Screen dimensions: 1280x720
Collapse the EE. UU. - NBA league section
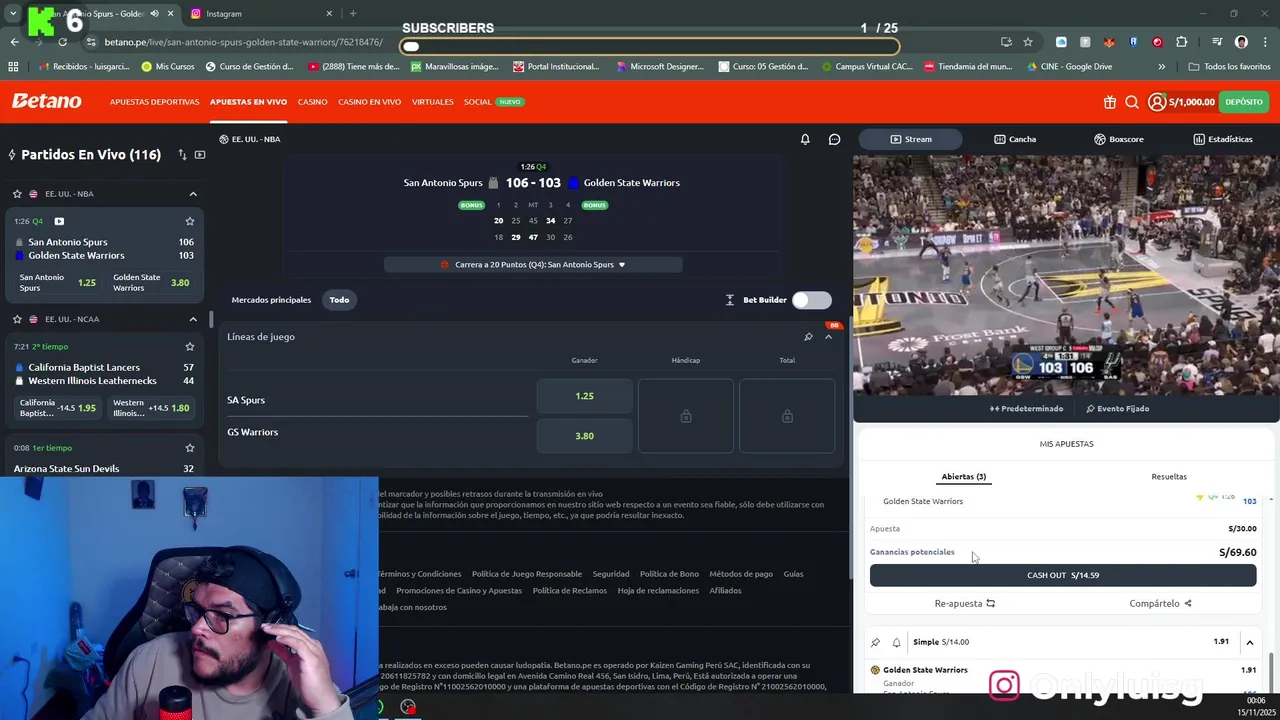(193, 194)
